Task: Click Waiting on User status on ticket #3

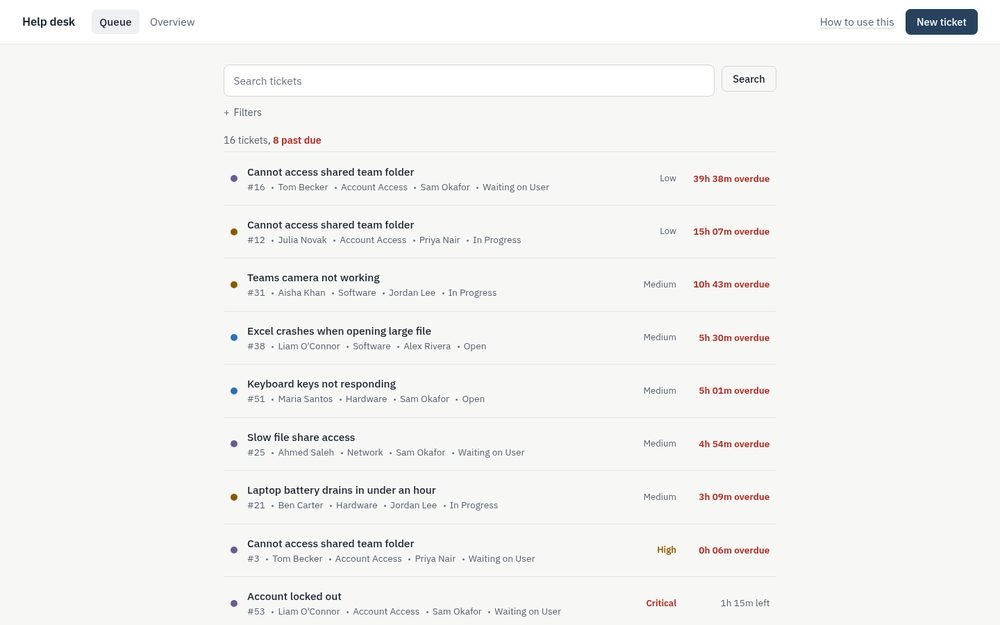Action: pyautogui.click(x=501, y=559)
